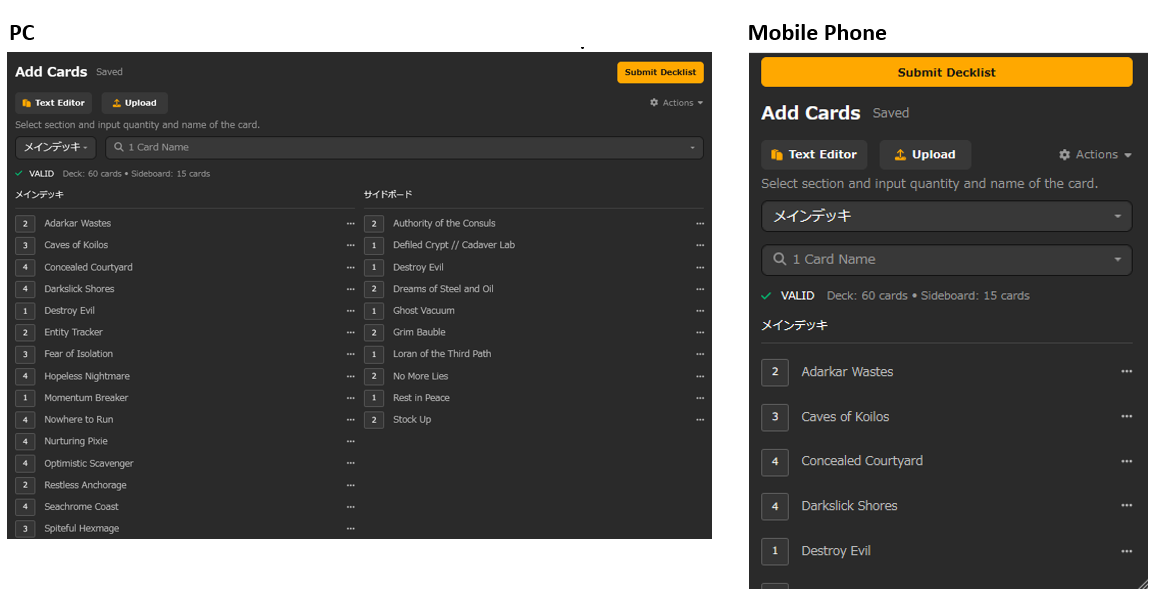The height and width of the screenshot is (599, 1154).
Task: Open options for Caves of Koilos in mobile view
Action: (1126, 417)
